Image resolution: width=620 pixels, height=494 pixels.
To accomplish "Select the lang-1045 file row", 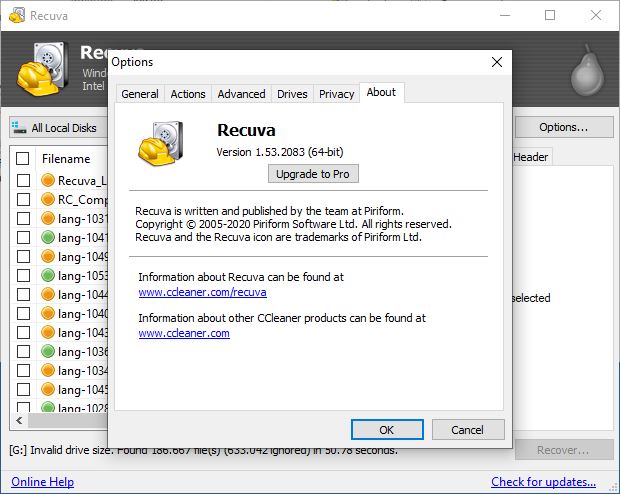I will pos(59,389).
